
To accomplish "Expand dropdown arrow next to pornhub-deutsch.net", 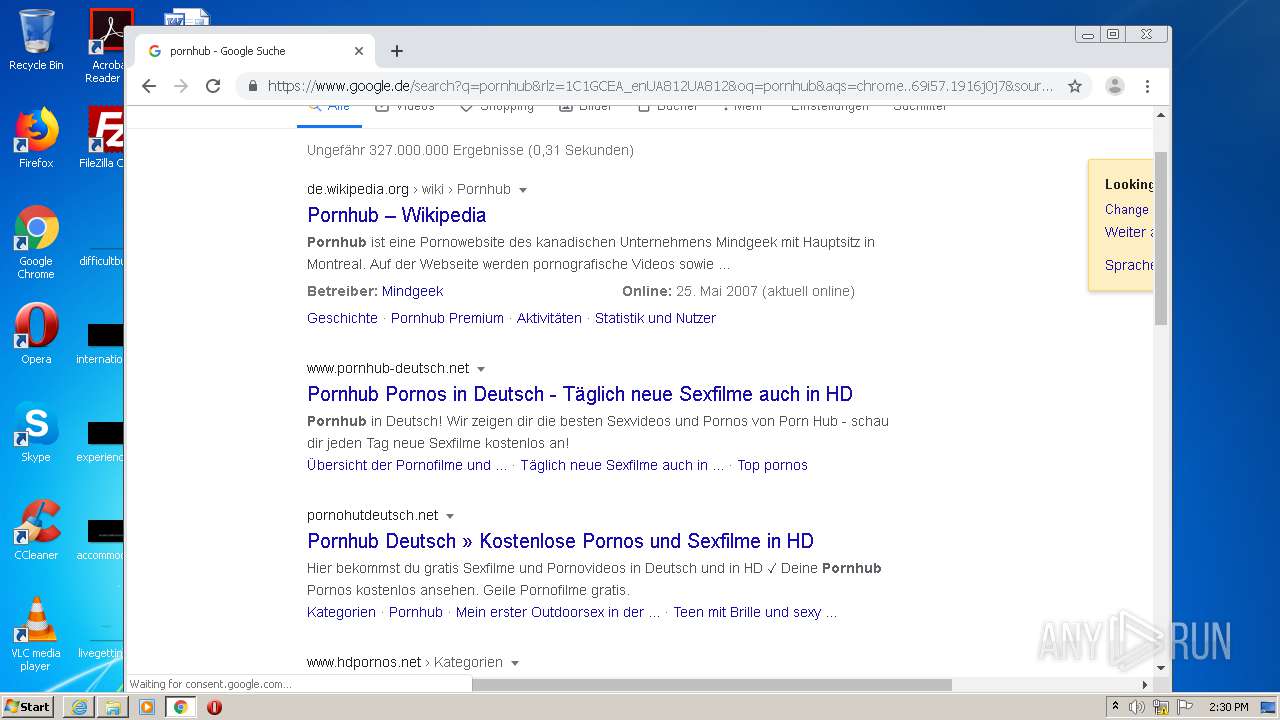I will [481, 369].
